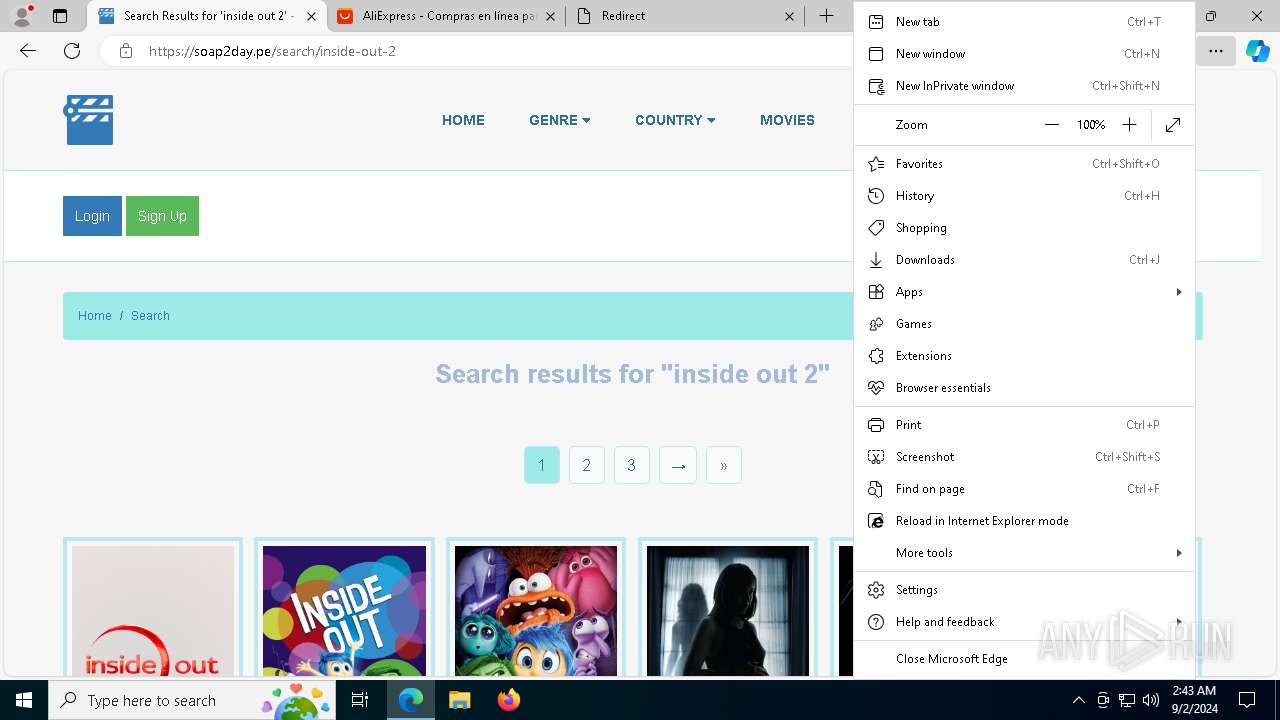Follow the Search breadcrumb link
This screenshot has width=1280, height=720.
click(150, 316)
